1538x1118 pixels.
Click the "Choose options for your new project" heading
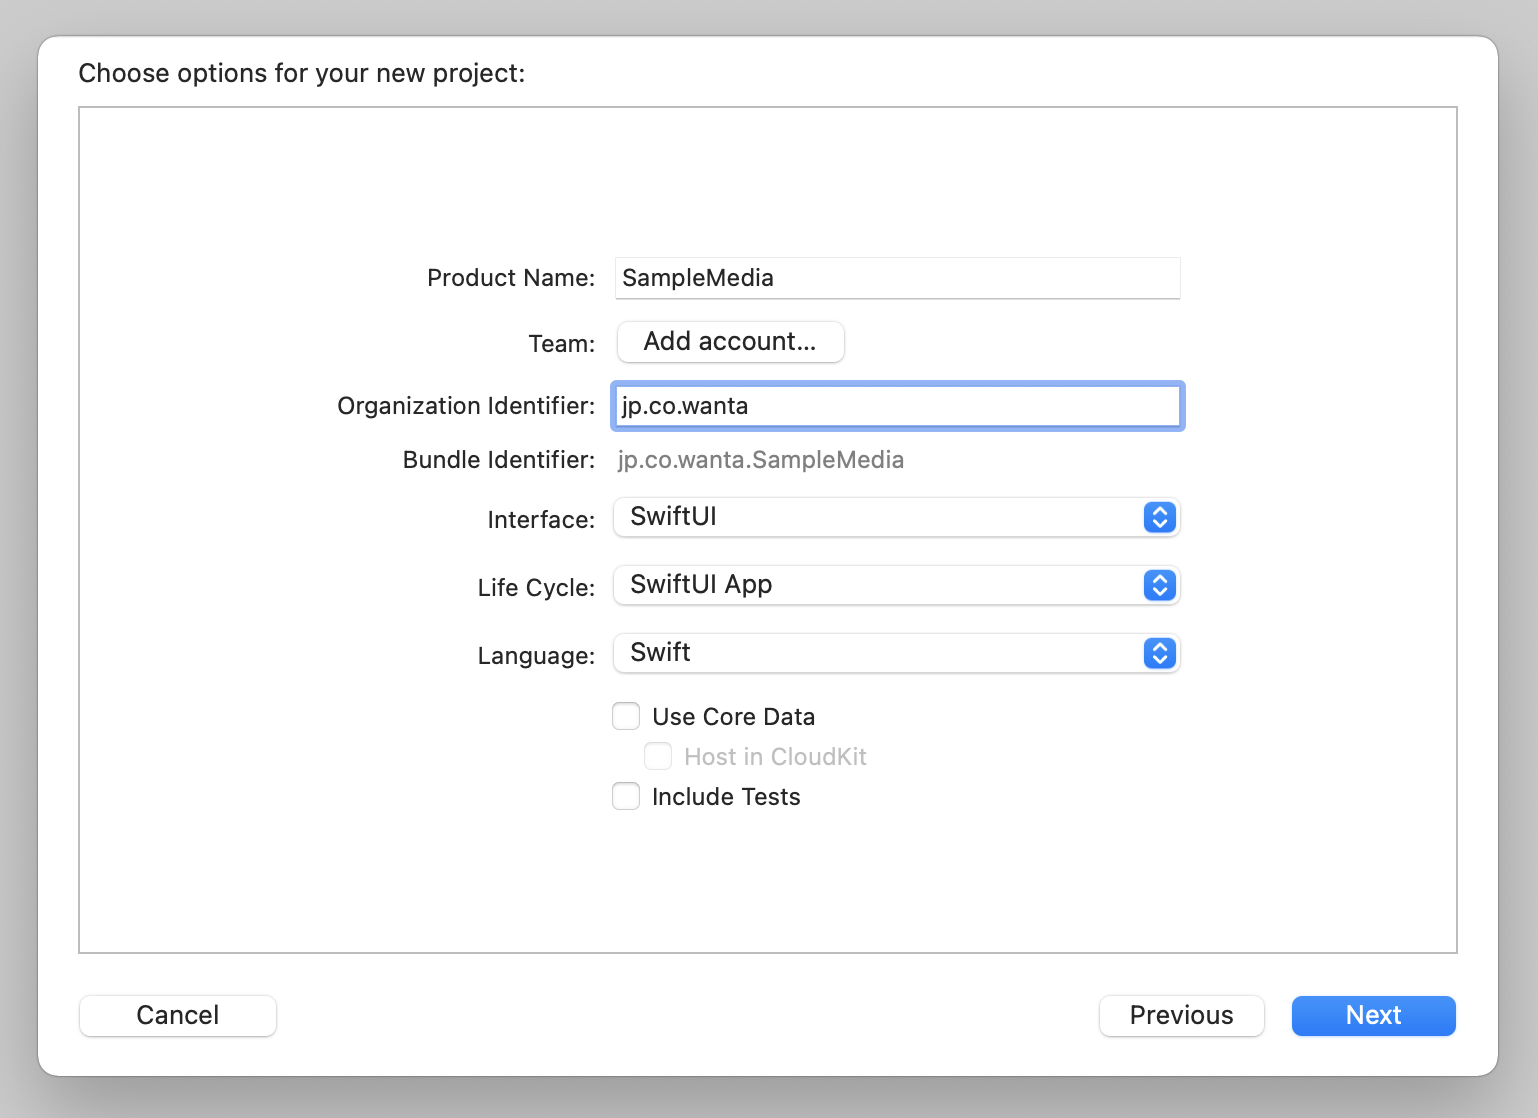point(301,73)
